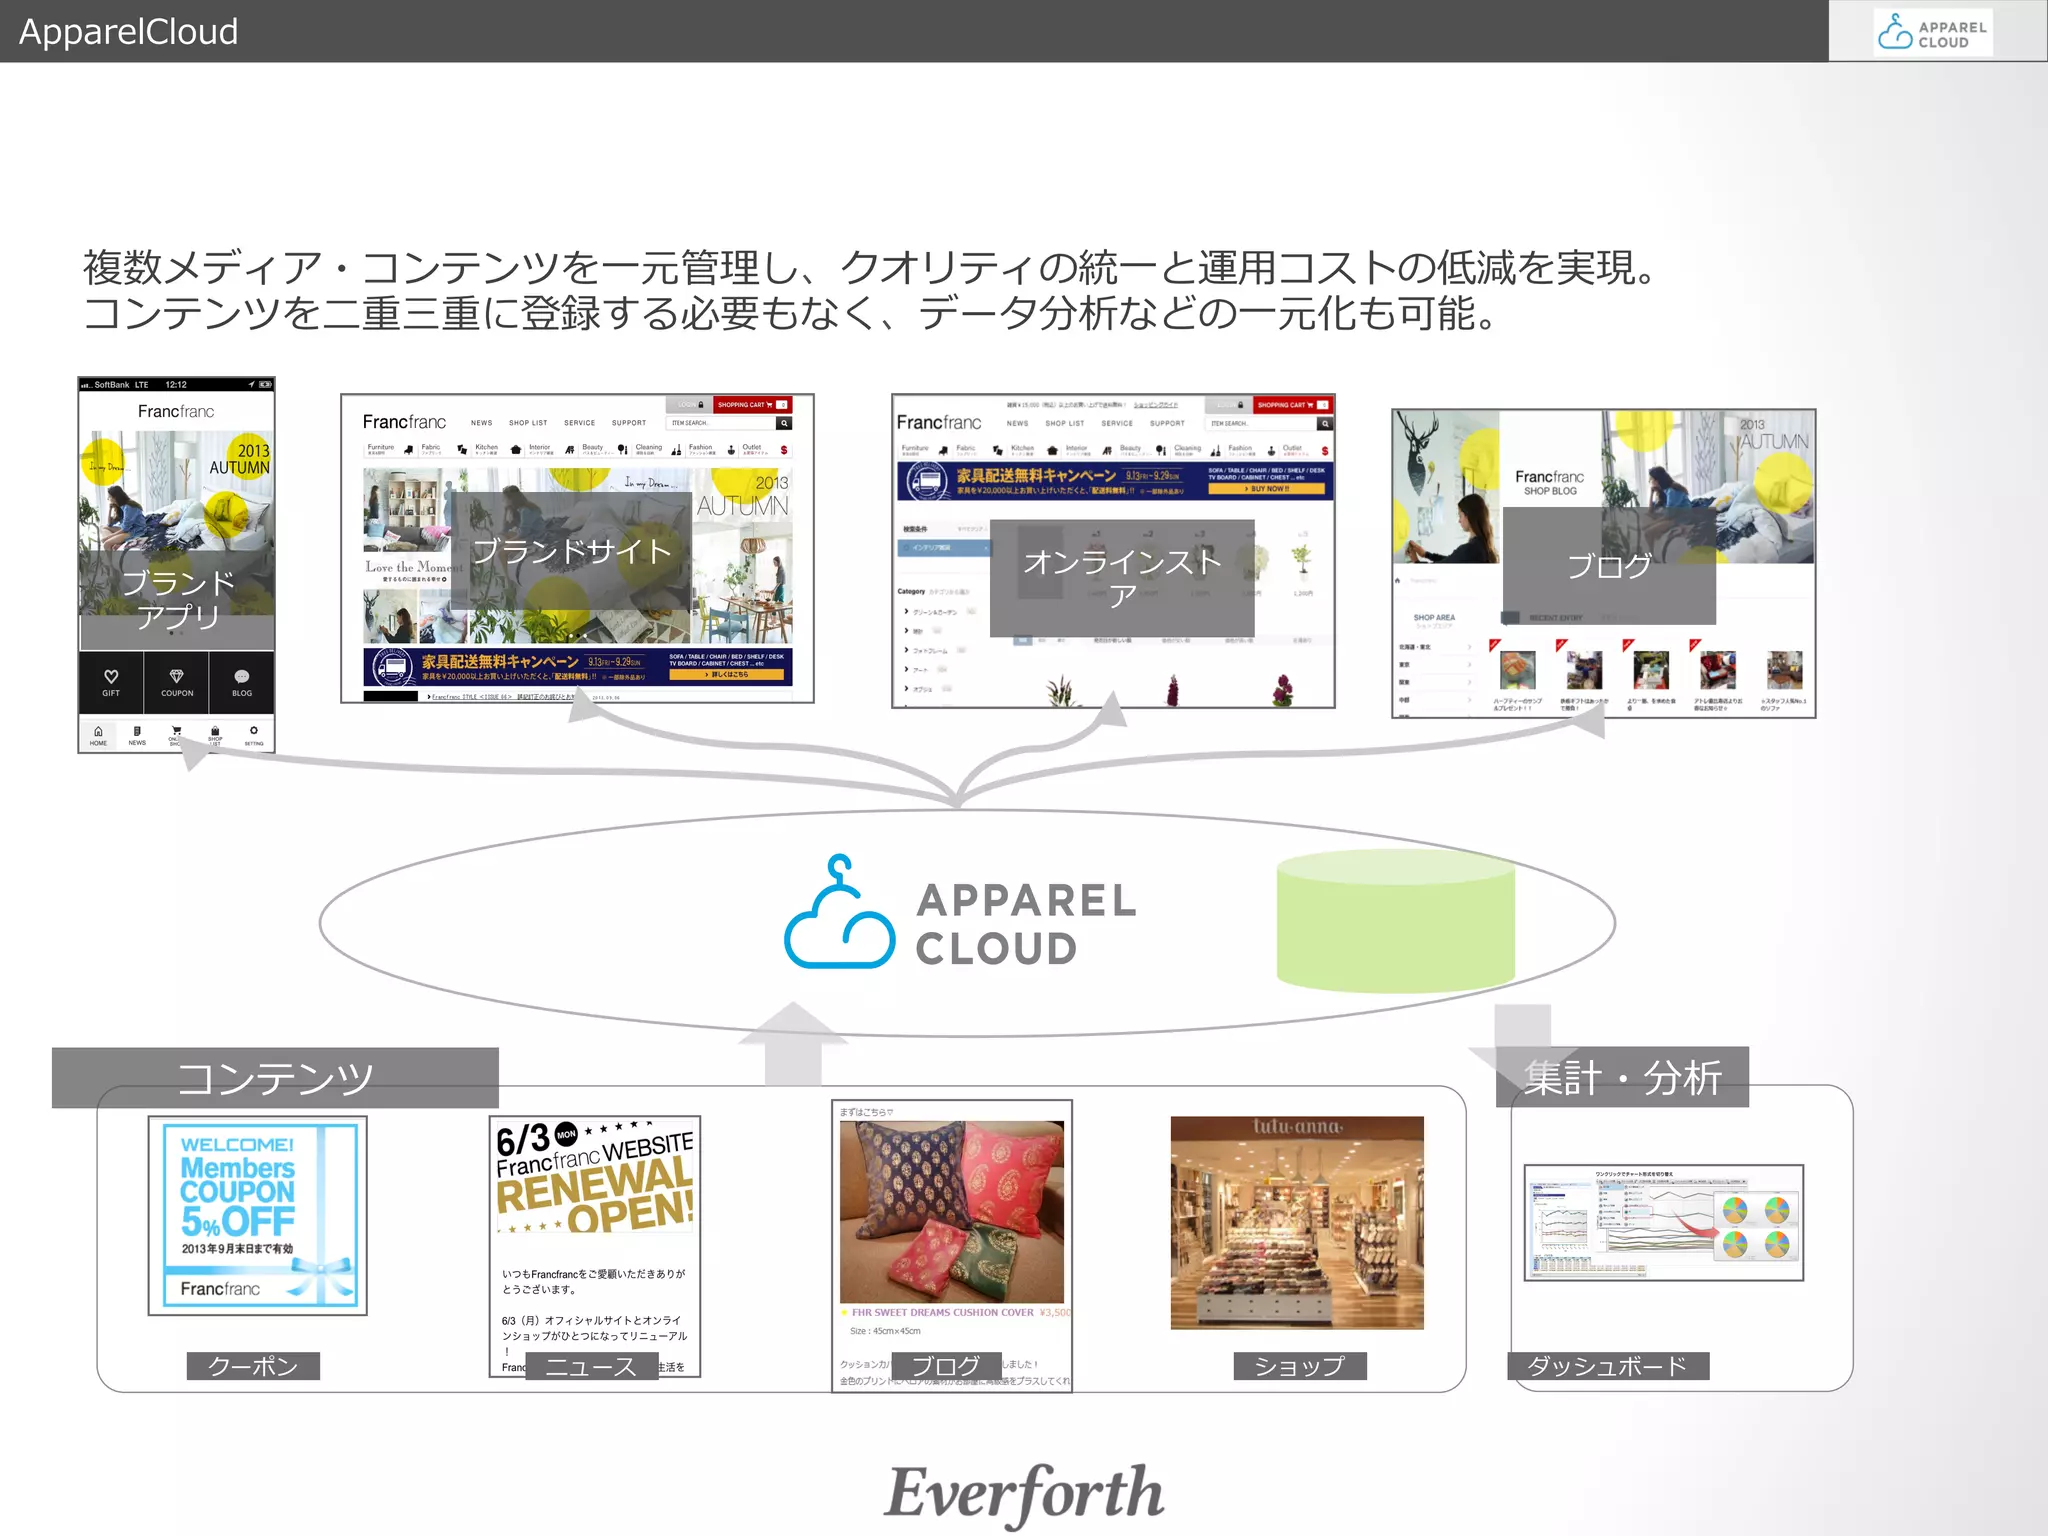Open the Members Coupon 5% OFF image
Image resolution: width=2048 pixels, height=1536 pixels.
[258, 1215]
